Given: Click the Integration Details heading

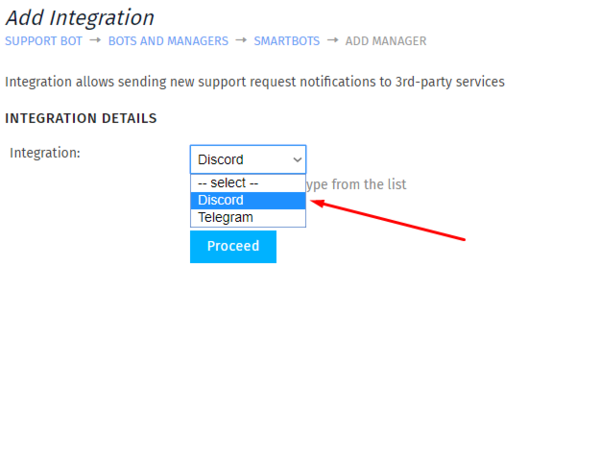Looking at the screenshot, I should pyautogui.click(x=81, y=118).
